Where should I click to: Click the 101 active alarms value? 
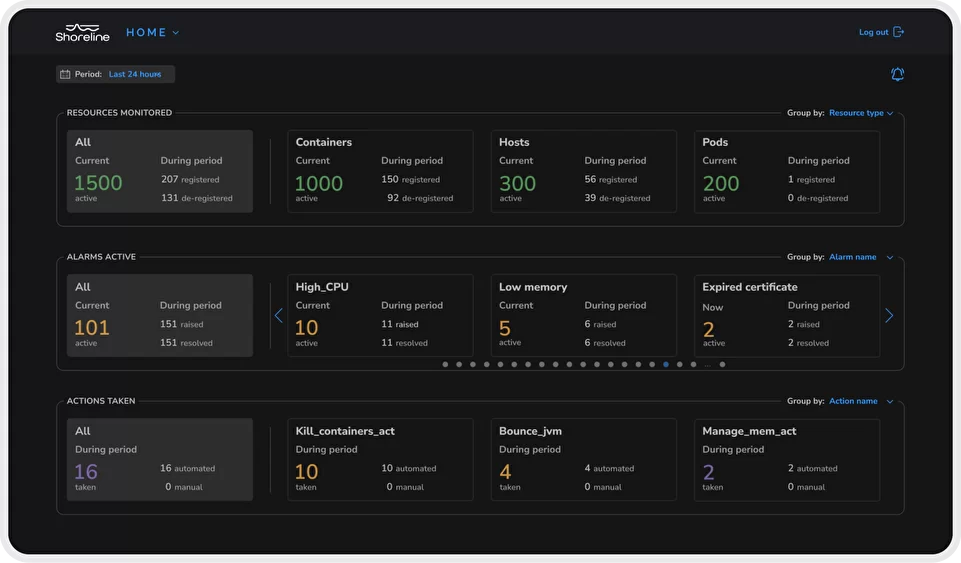pyautogui.click(x=92, y=328)
